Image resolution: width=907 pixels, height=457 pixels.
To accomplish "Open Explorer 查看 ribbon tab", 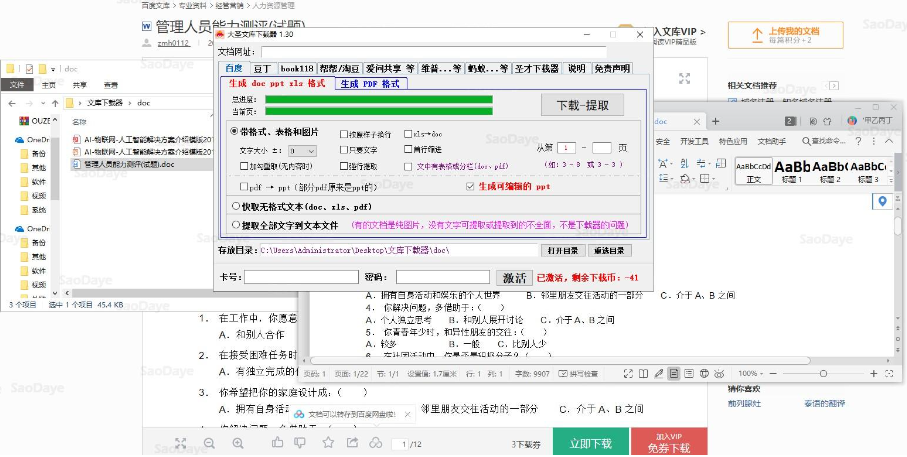I will click(110, 86).
